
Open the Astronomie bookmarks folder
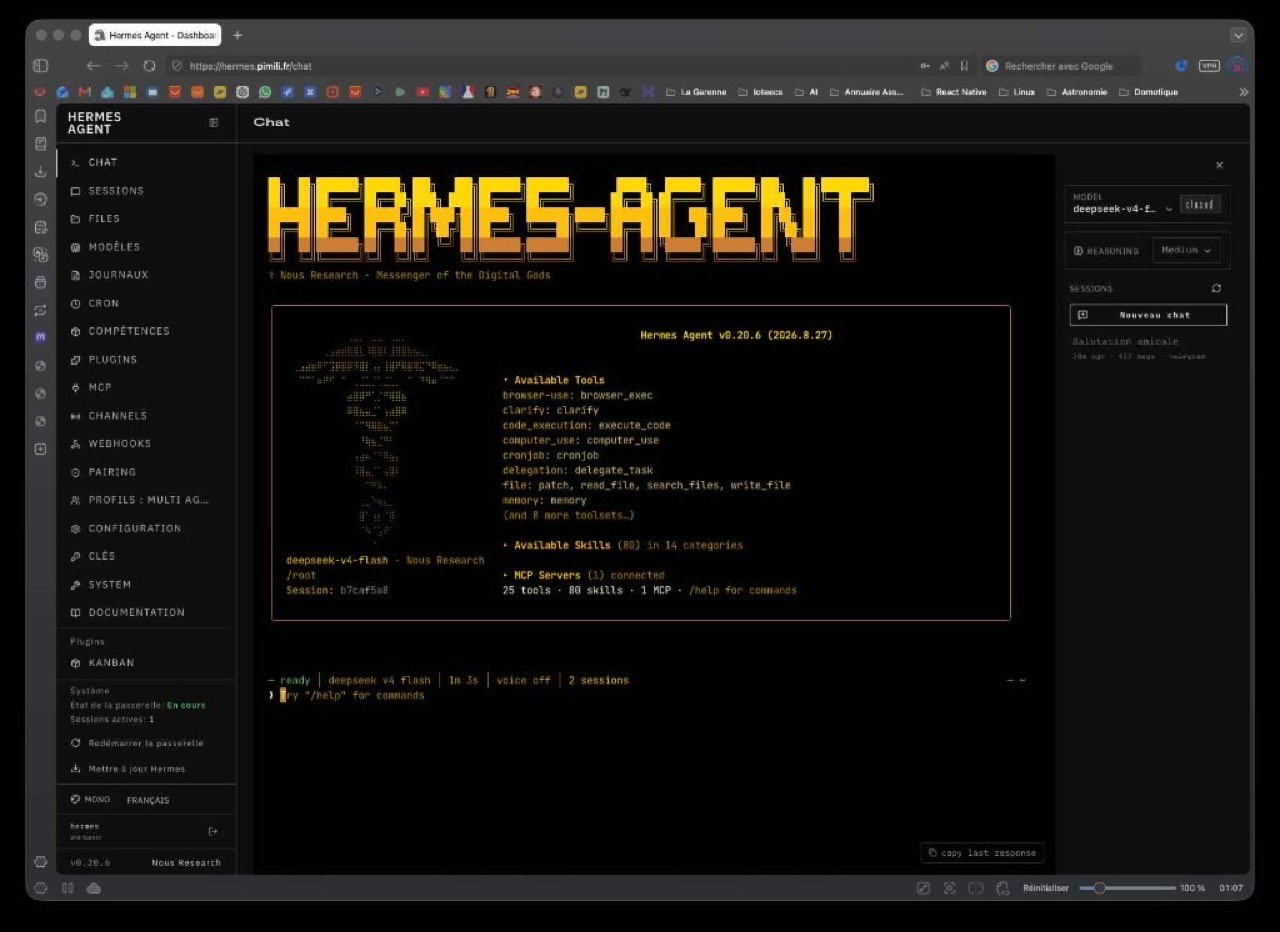1076,92
